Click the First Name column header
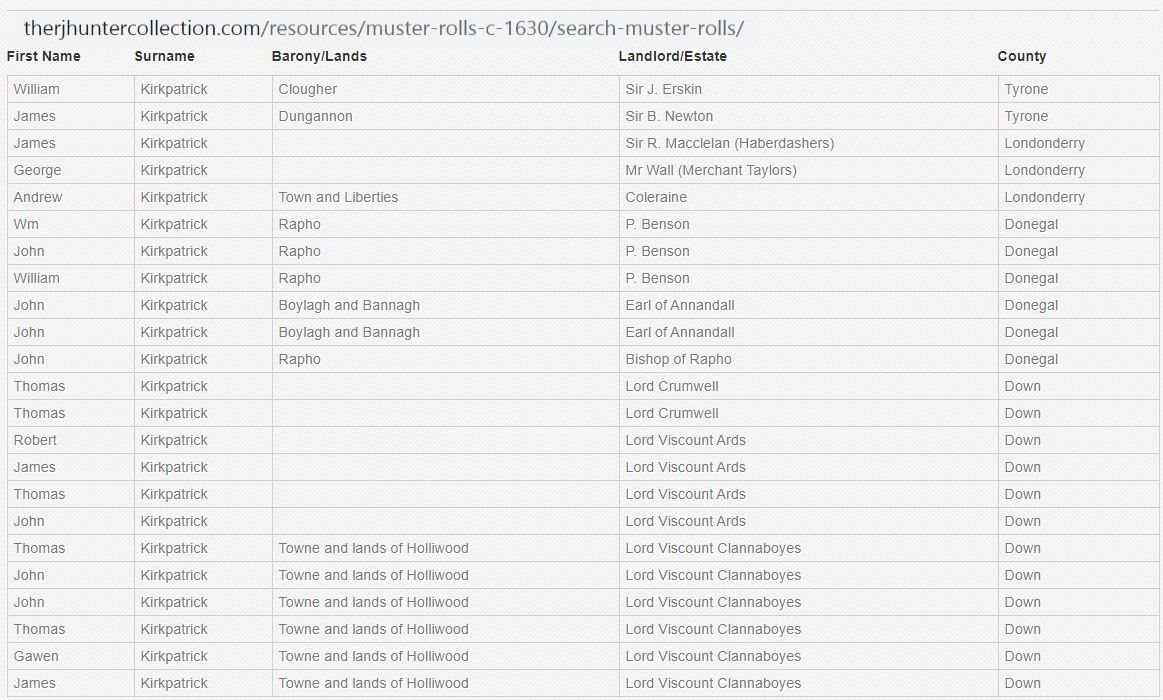 43,56
